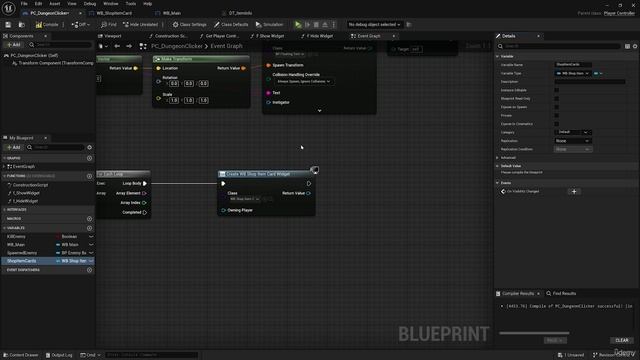
Task: Toggle the Instance Editable checkbox
Action: coord(557,90)
